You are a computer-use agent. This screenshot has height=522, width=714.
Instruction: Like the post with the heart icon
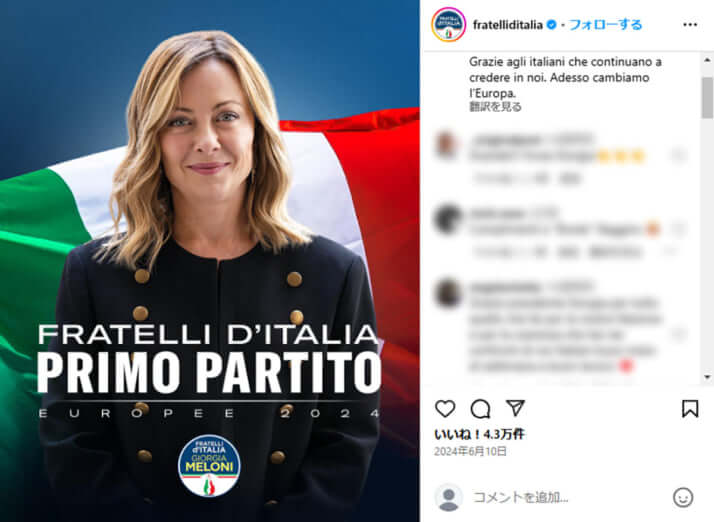(445, 409)
